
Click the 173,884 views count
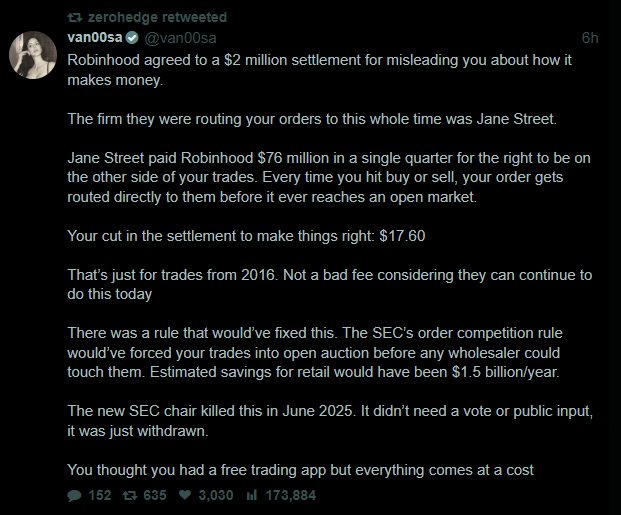[290, 495]
